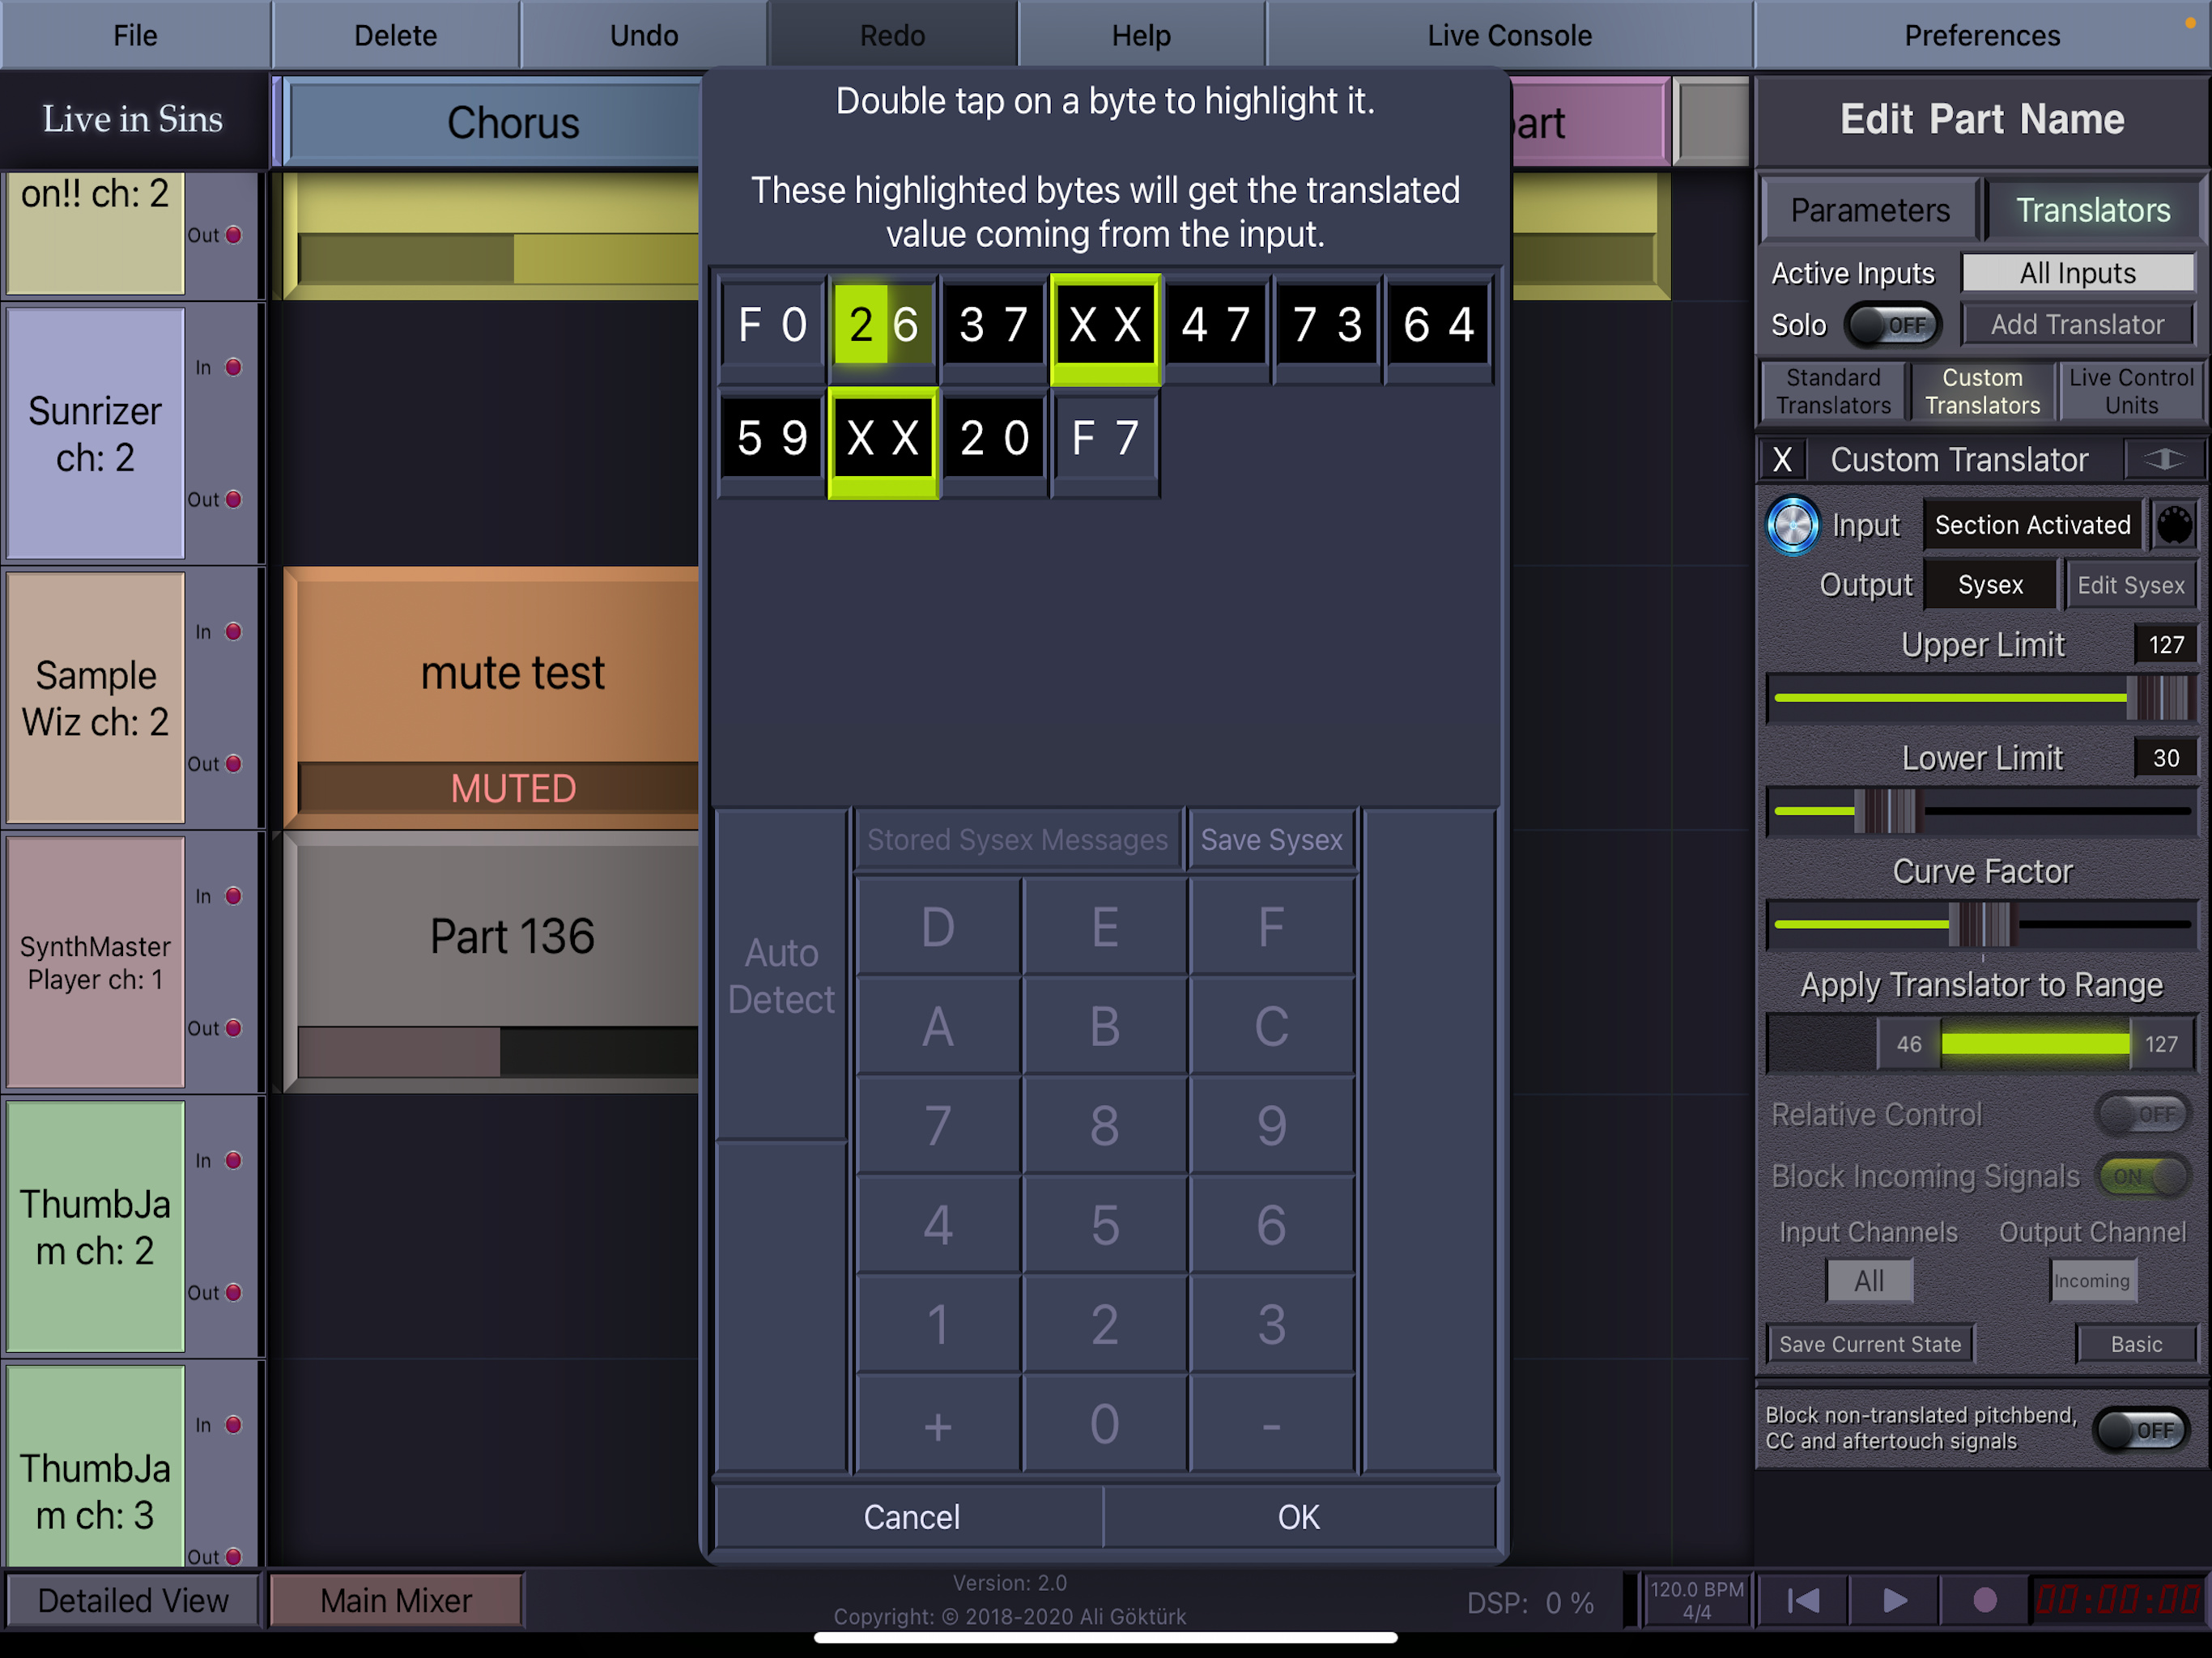Viewport: 2212px width, 1658px height.
Task: Close the Custom Translator with X
Action: tap(1782, 460)
